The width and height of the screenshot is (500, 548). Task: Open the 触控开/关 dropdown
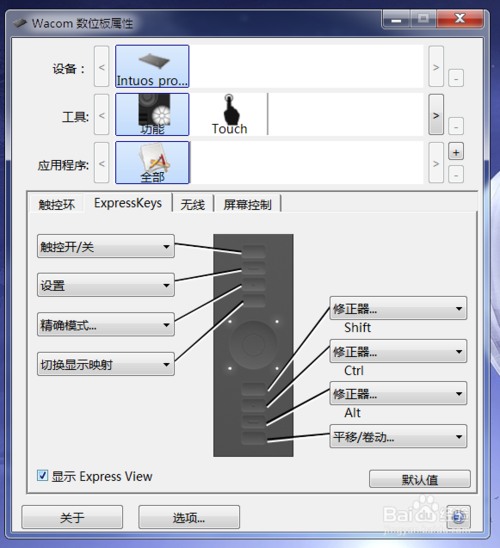point(106,246)
